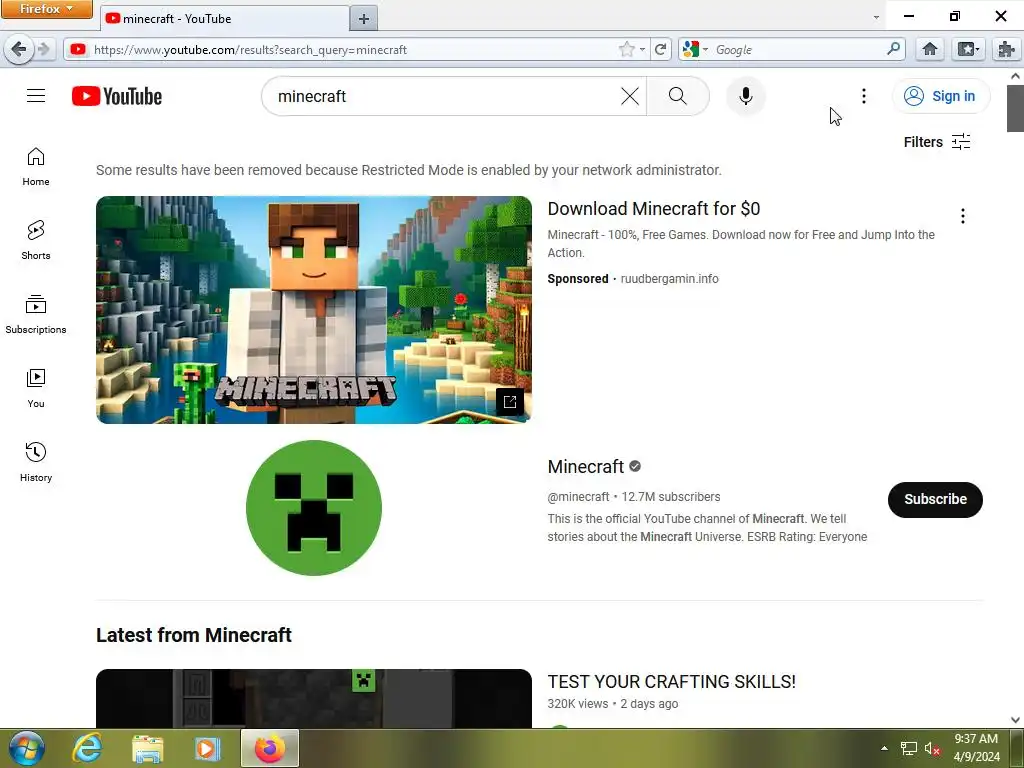Select the minecraft - YouTube tab
Viewport: 1024px width, 768px height.
point(224,18)
